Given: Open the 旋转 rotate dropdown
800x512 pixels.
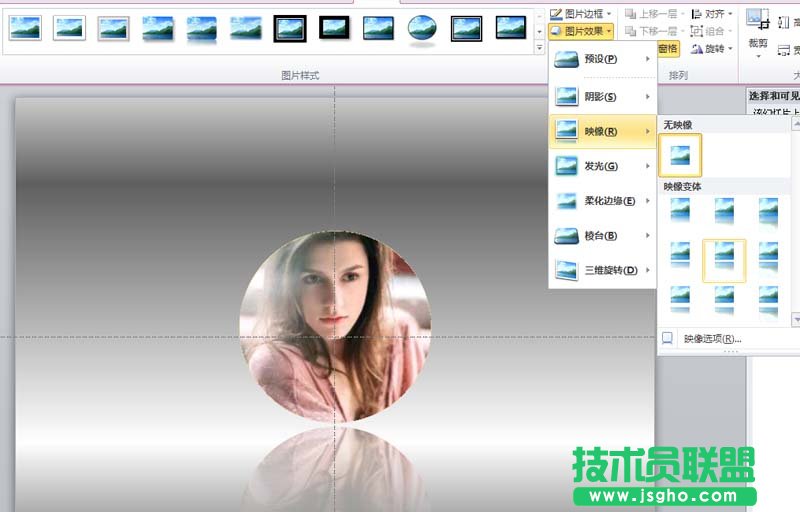Looking at the screenshot, I should click(711, 48).
